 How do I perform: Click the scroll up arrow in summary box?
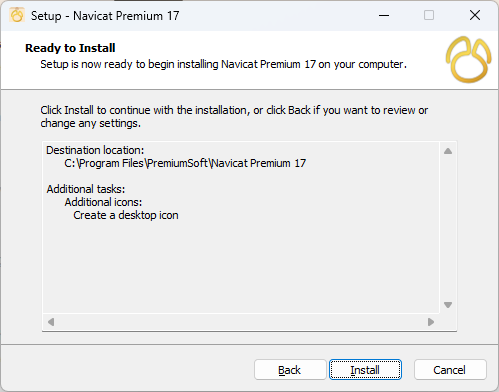[x=448, y=151]
